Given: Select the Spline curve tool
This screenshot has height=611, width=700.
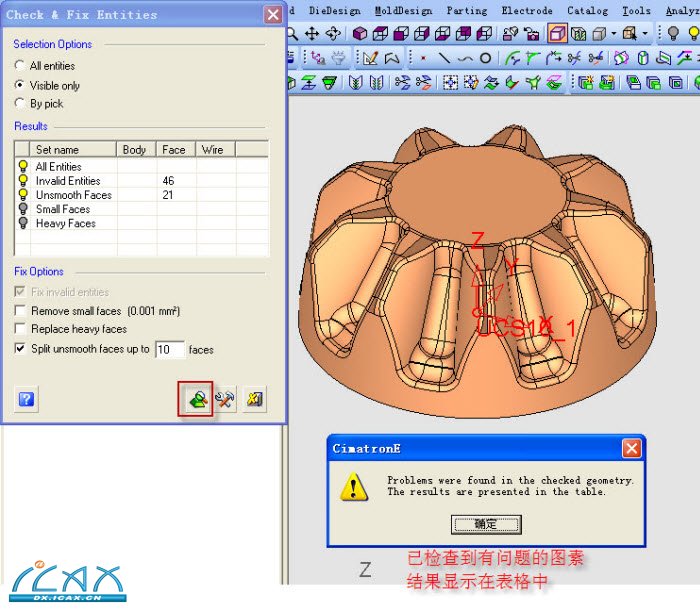Looking at the screenshot, I should click(466, 58).
